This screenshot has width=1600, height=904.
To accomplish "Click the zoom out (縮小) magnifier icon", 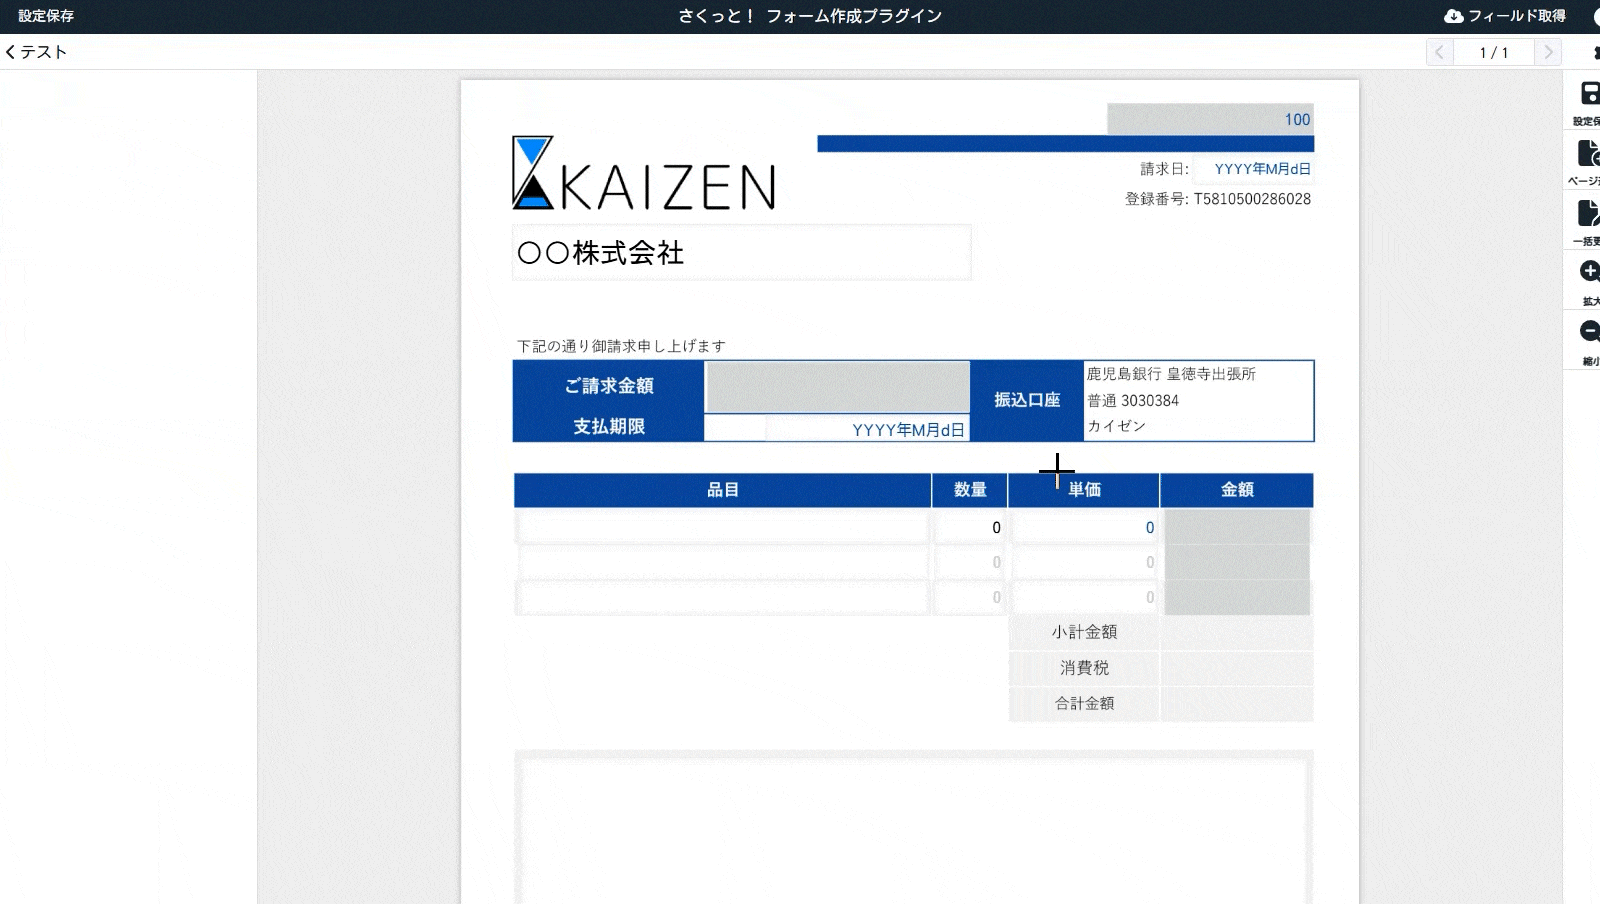I will [x=1589, y=331].
